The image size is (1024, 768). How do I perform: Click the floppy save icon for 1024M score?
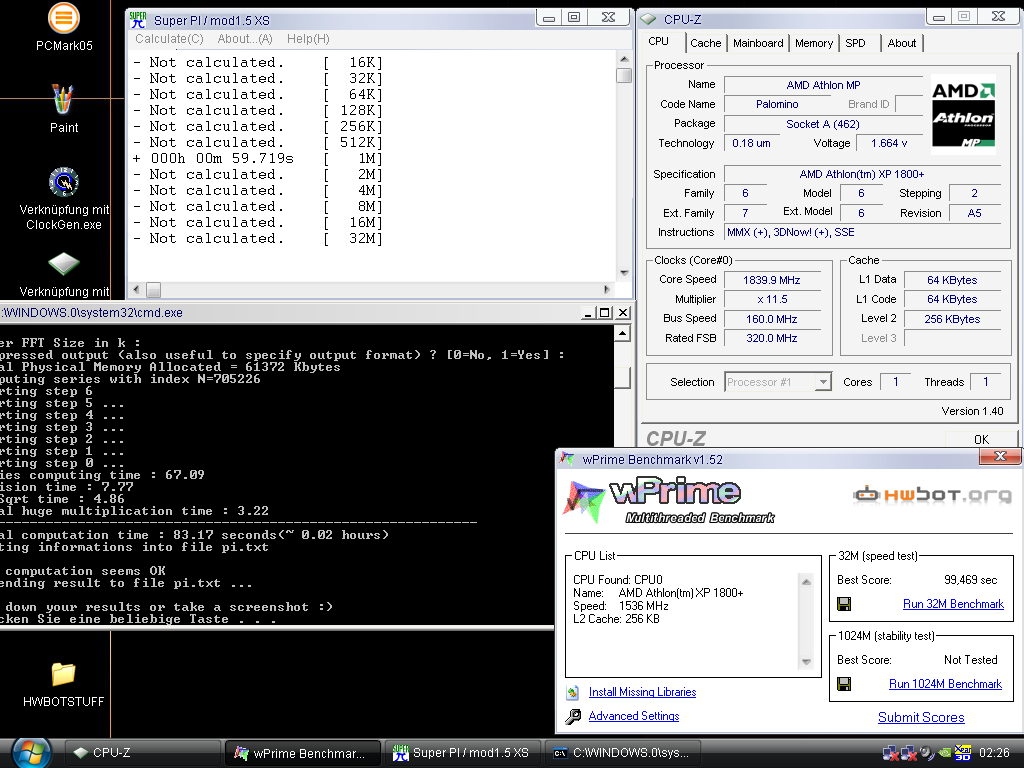click(x=844, y=684)
